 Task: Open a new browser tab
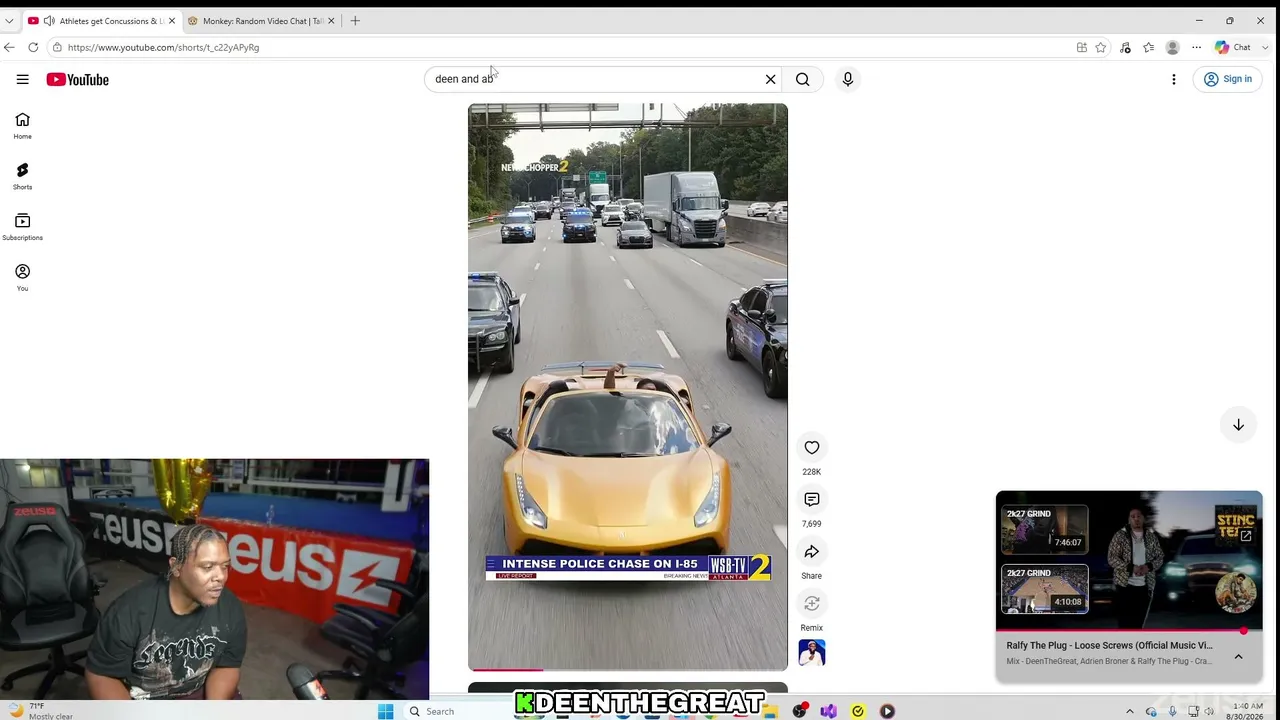coord(355,20)
